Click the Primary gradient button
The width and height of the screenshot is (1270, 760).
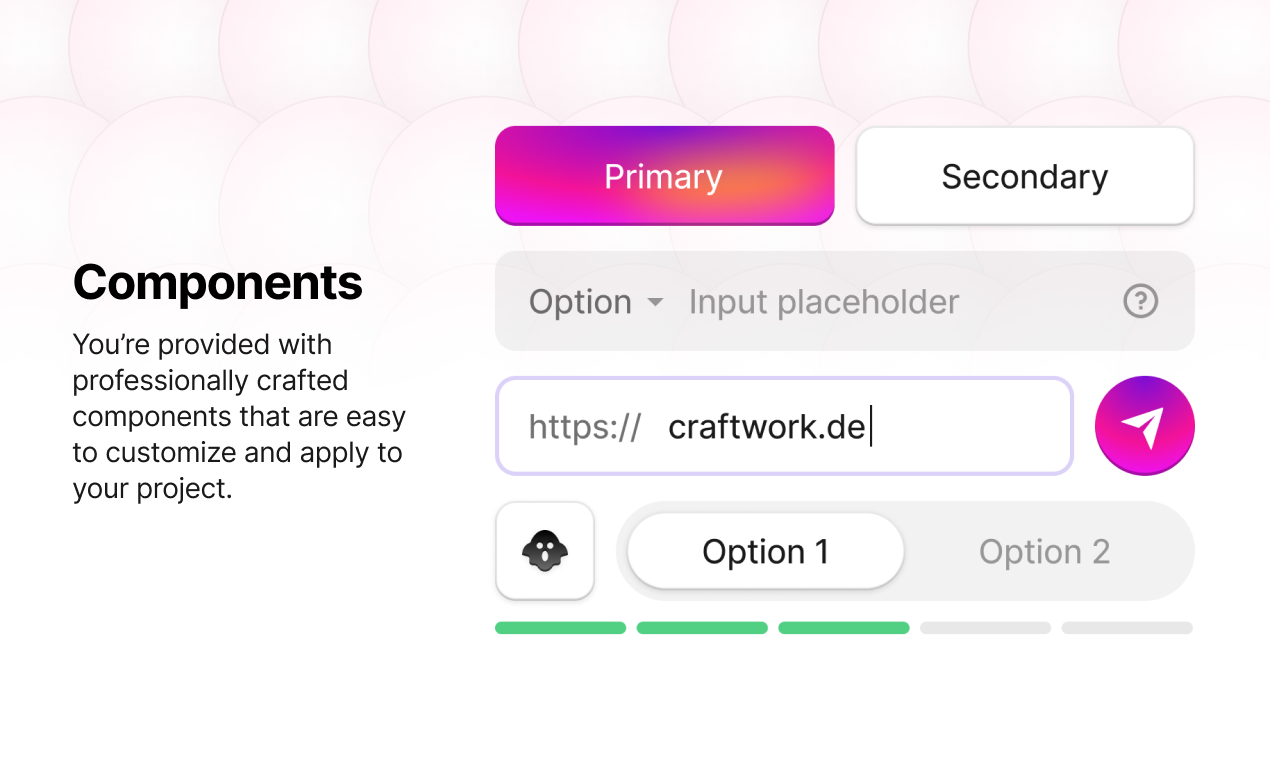point(664,176)
